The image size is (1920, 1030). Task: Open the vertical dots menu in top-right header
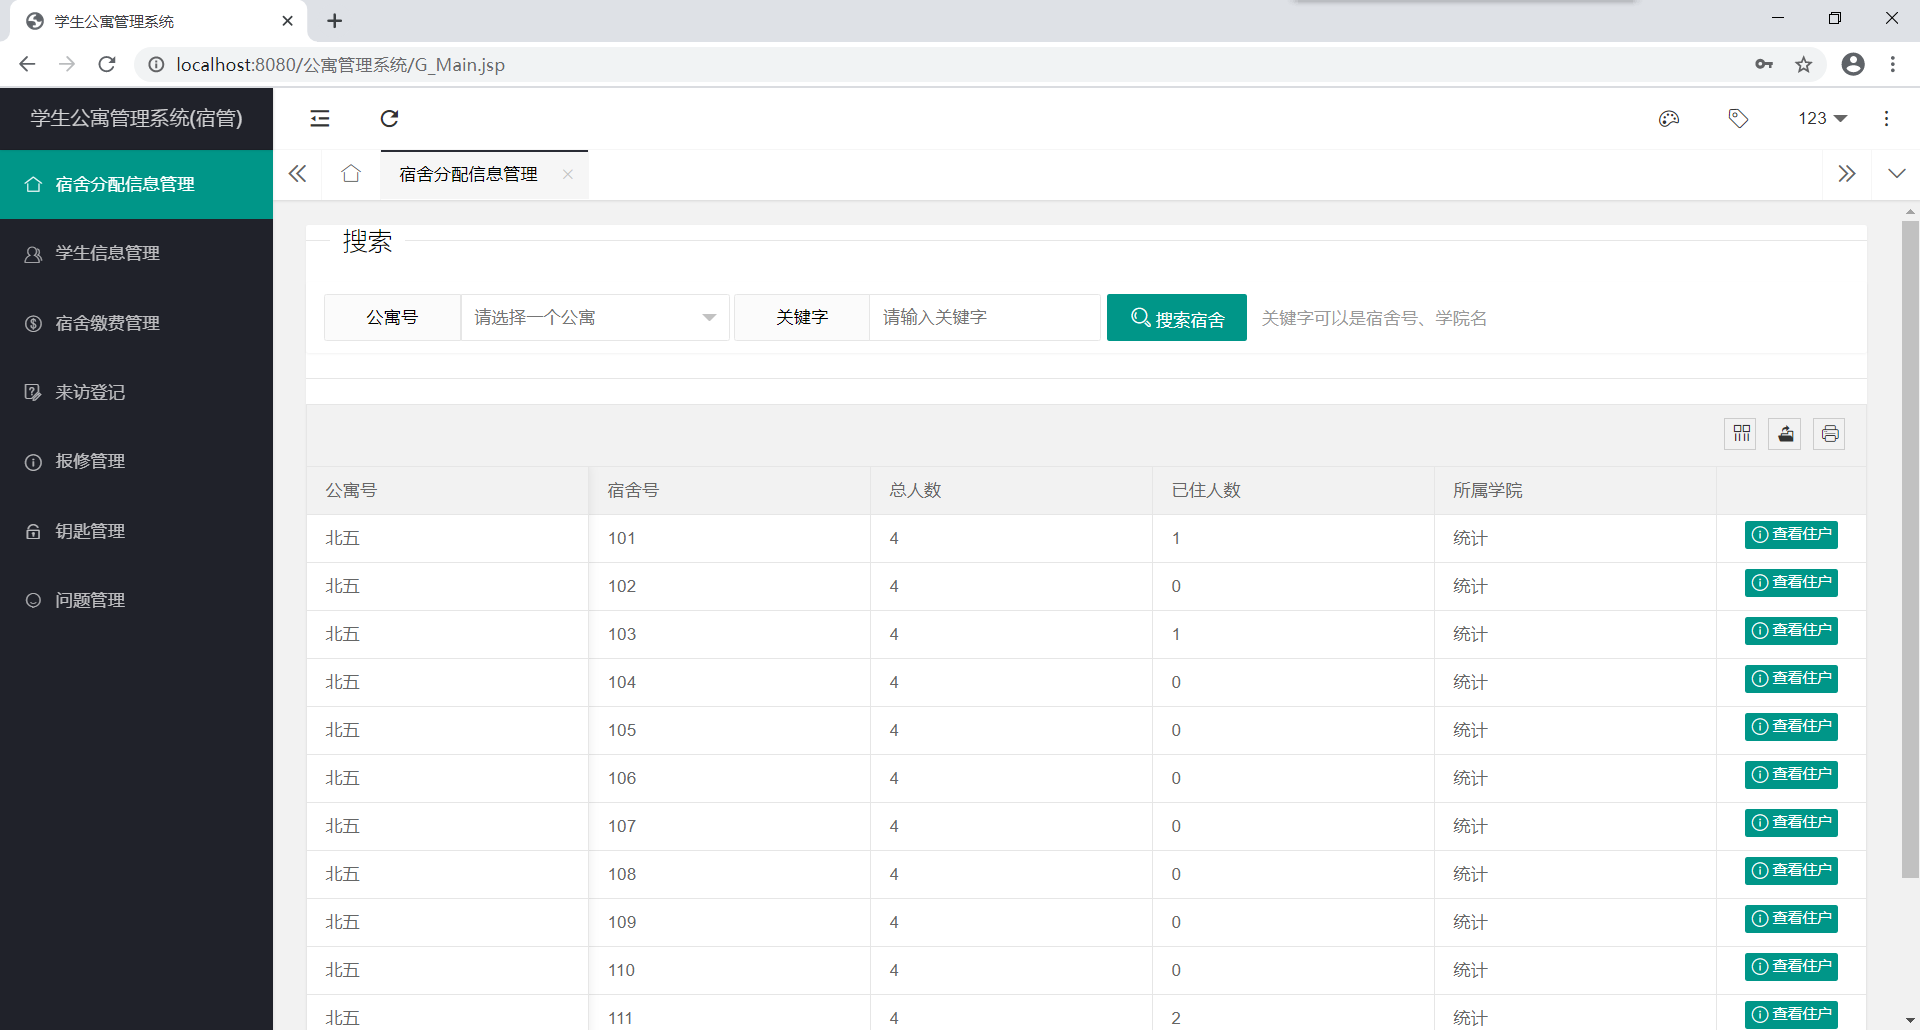[x=1886, y=118]
